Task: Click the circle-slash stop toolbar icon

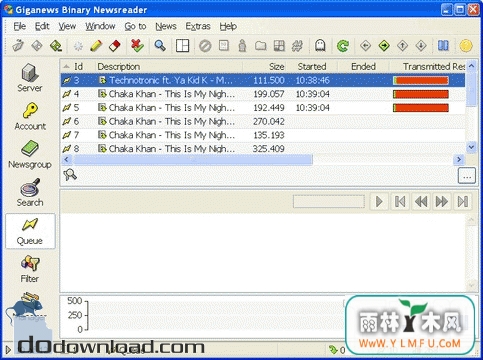Action: 205,46
